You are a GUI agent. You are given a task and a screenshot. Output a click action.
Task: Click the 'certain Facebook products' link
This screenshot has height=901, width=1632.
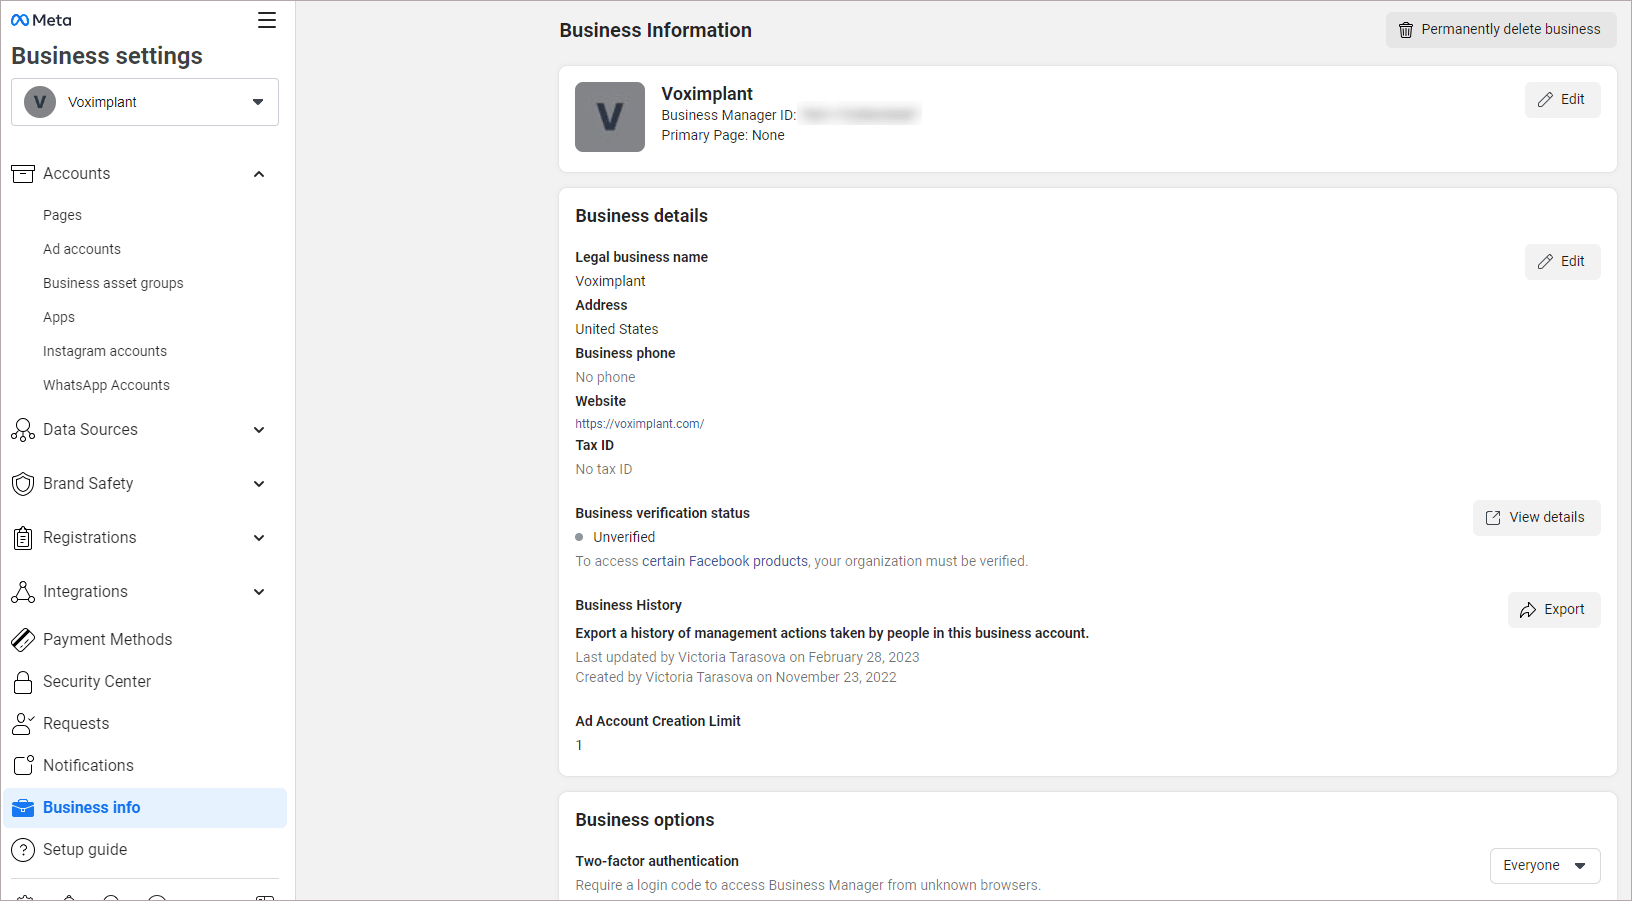click(x=725, y=561)
